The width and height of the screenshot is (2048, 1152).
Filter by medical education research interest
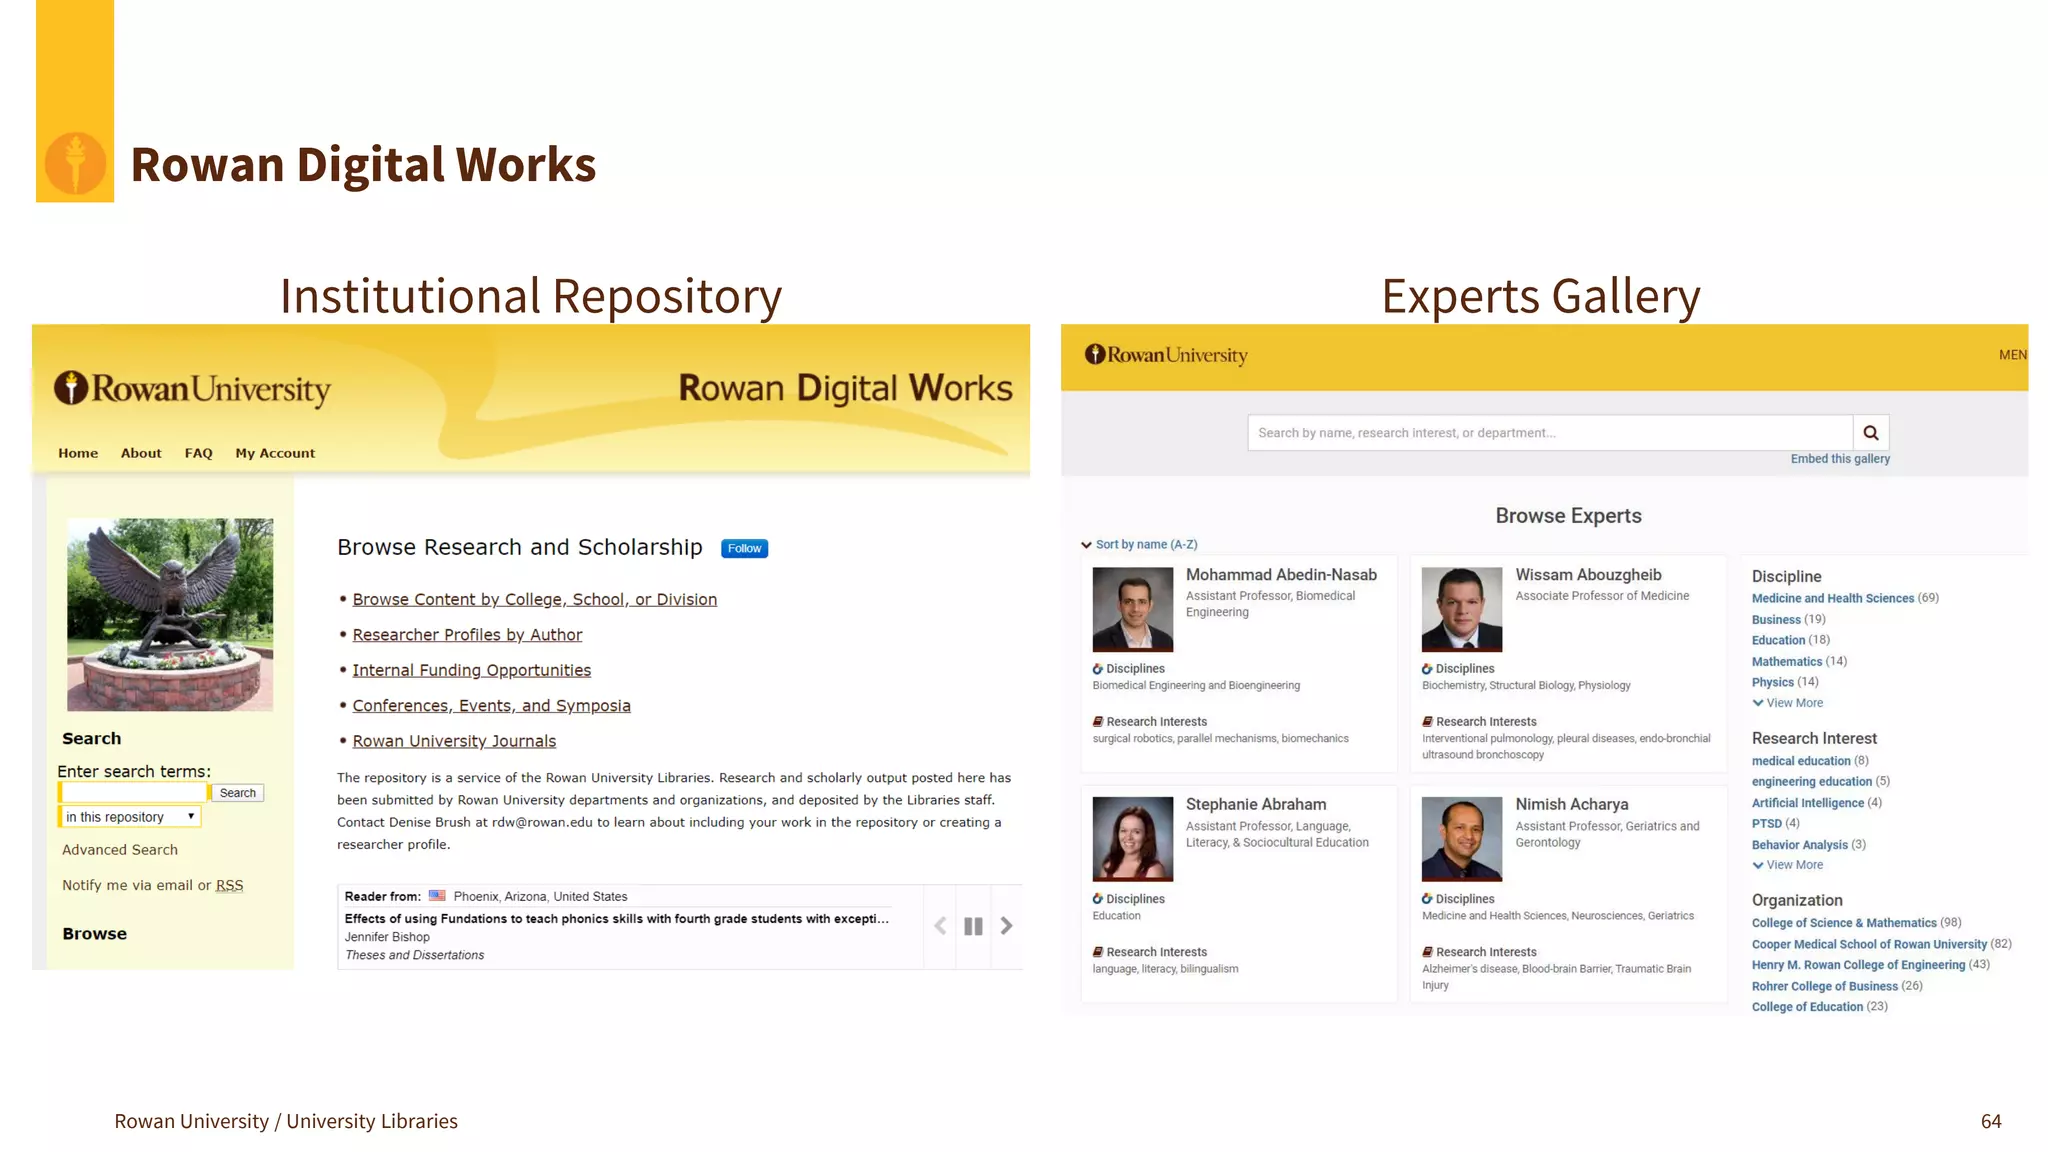[x=1801, y=761]
